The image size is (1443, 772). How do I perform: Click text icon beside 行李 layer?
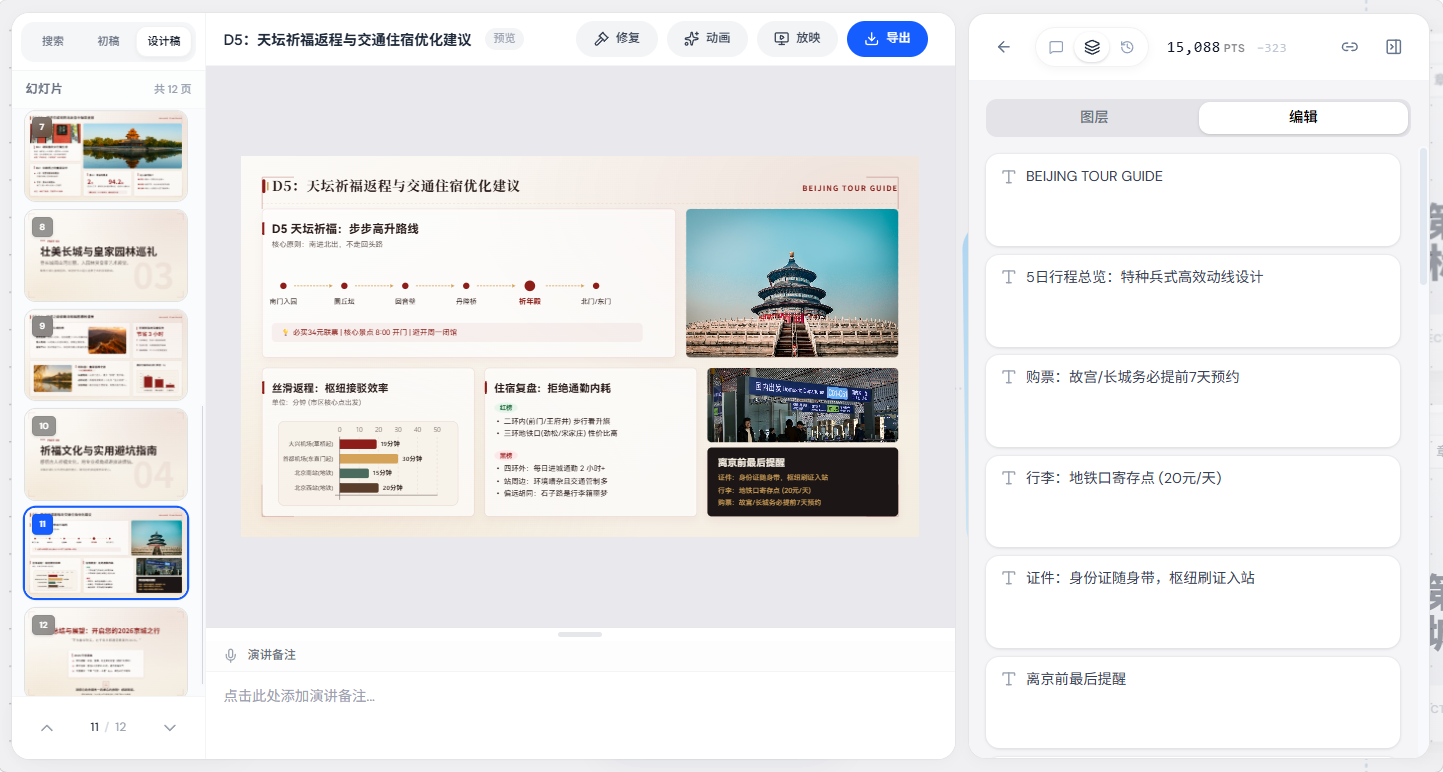point(1009,478)
